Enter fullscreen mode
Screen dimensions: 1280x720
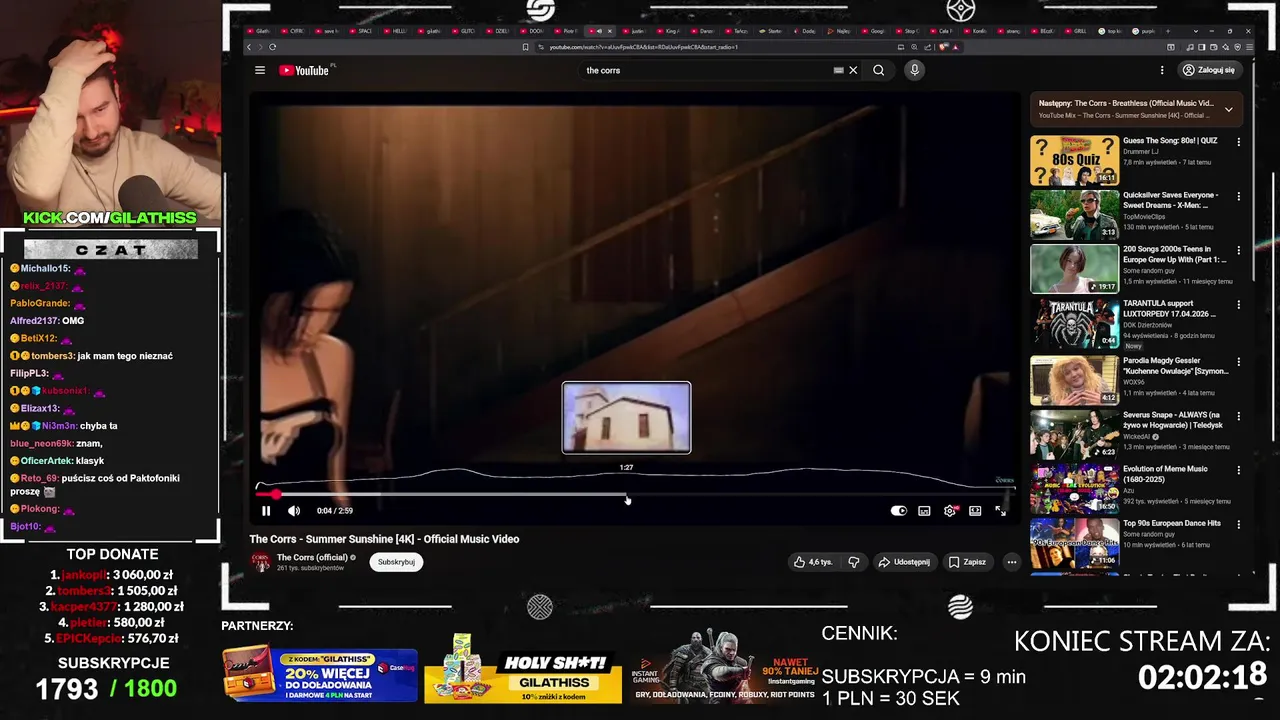click(x=1000, y=511)
